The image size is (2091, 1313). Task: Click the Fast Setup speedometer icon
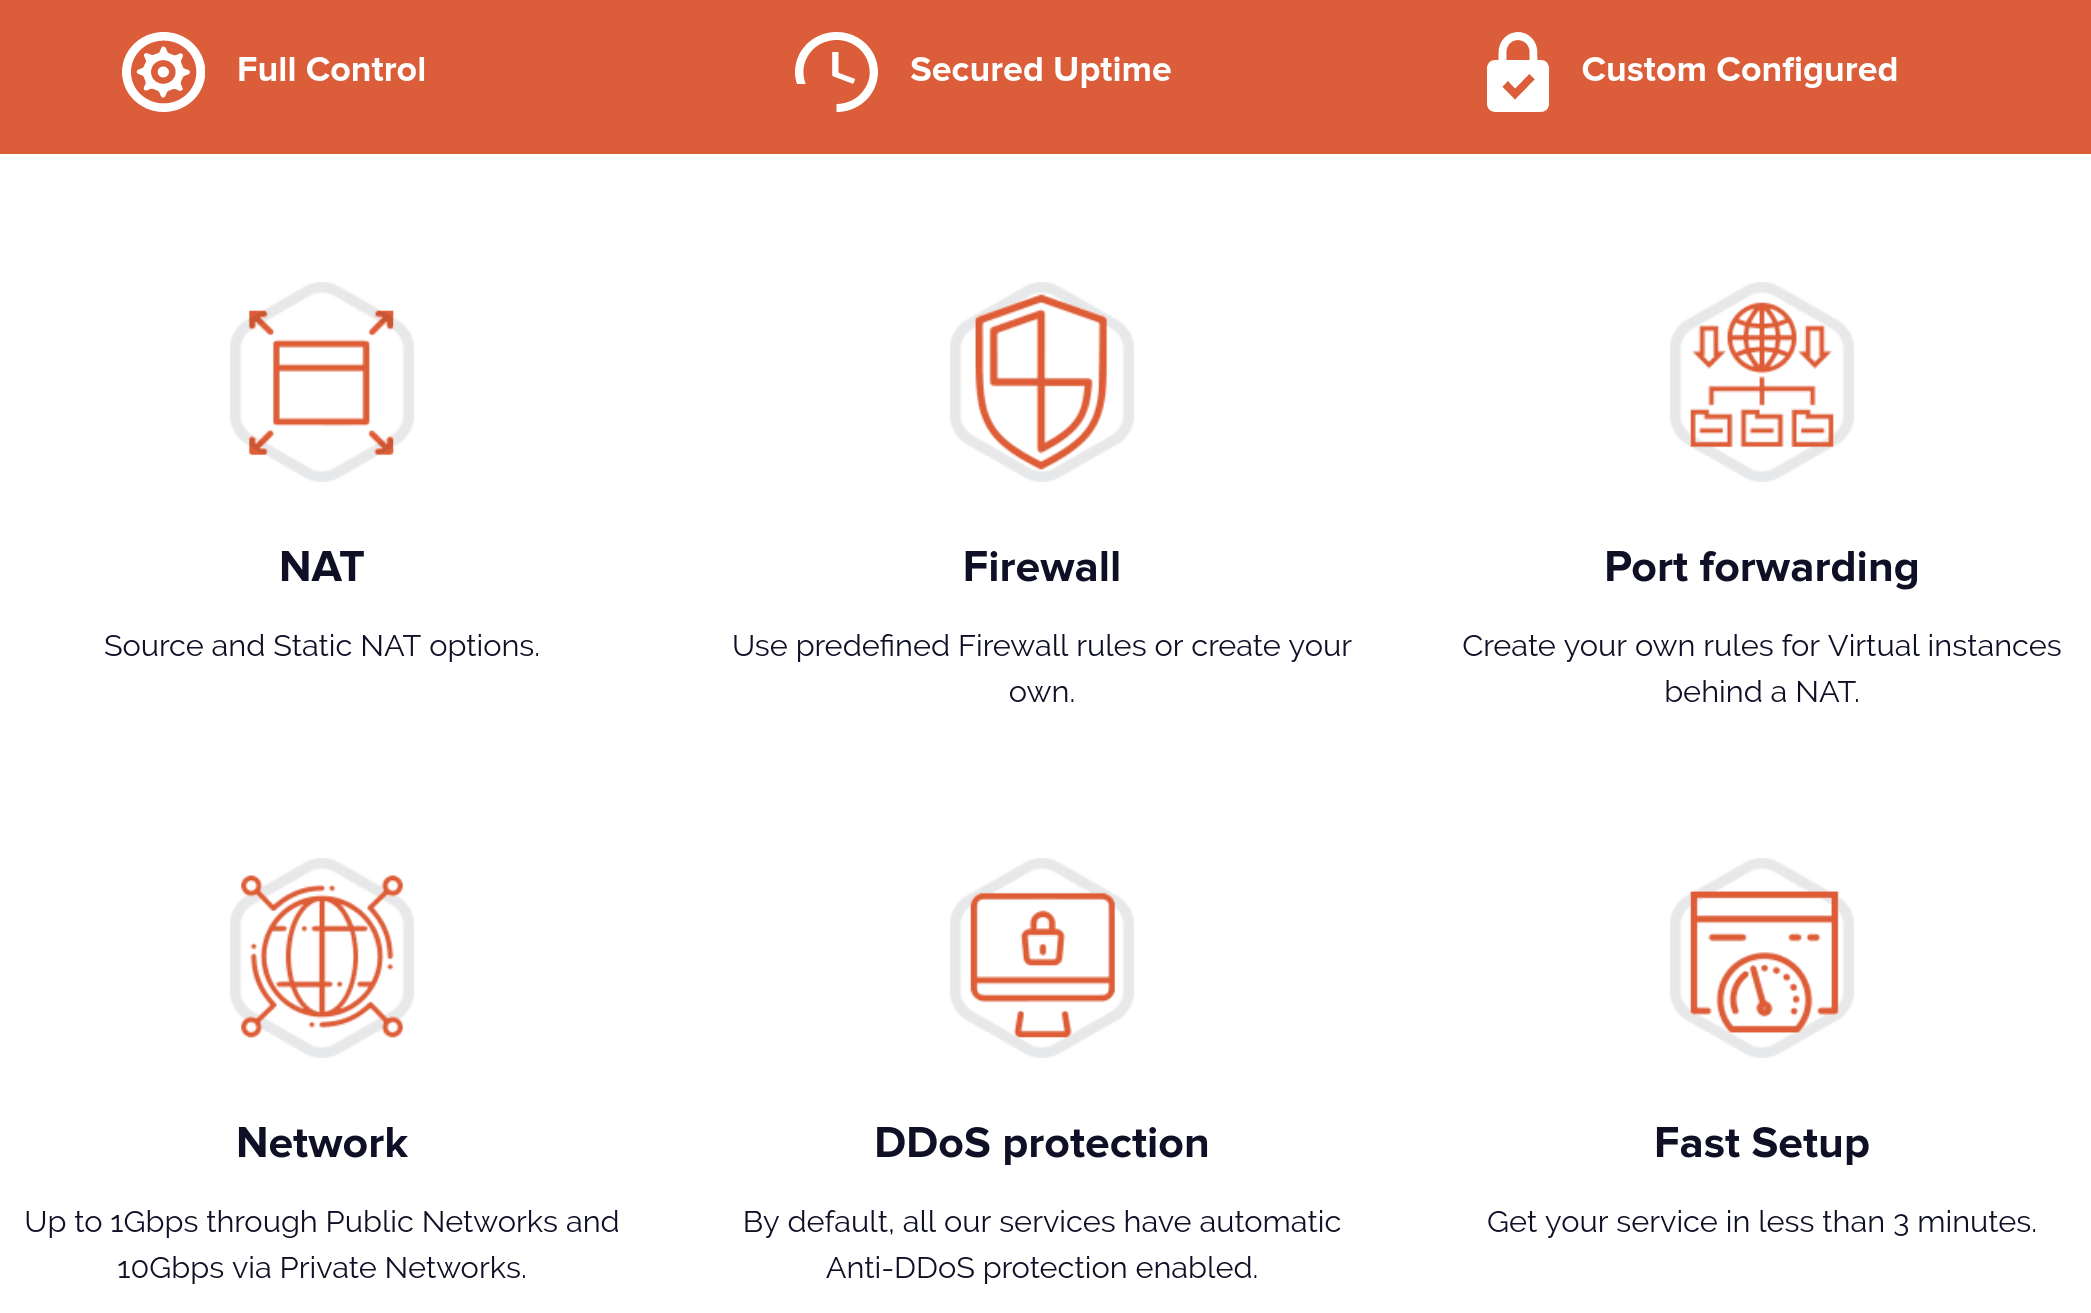[1762, 957]
